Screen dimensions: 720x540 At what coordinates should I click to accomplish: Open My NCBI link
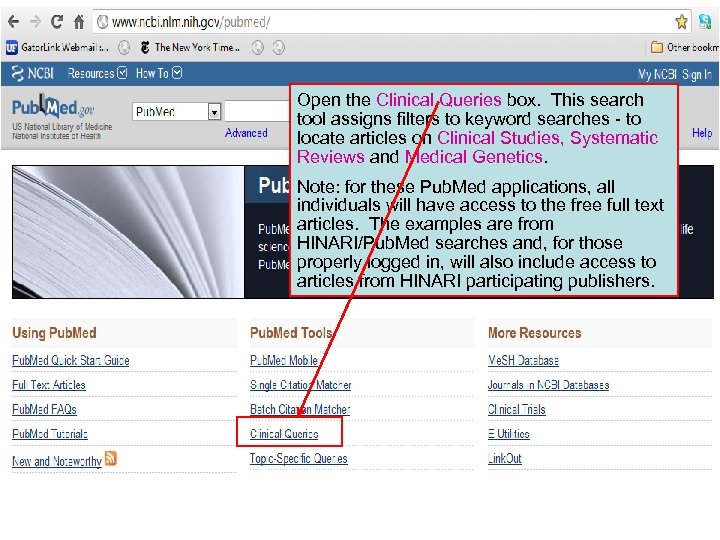pos(657,74)
